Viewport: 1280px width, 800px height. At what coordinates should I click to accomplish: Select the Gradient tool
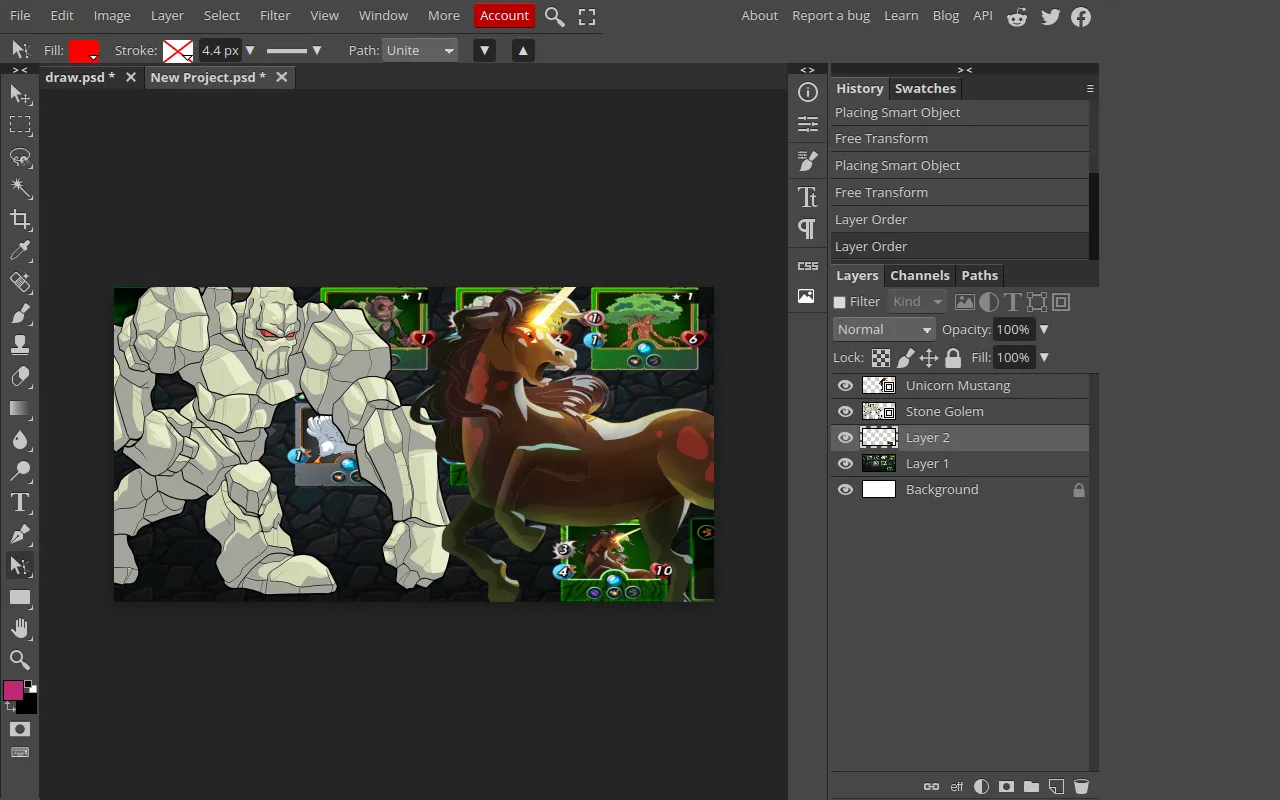pyautogui.click(x=20, y=409)
